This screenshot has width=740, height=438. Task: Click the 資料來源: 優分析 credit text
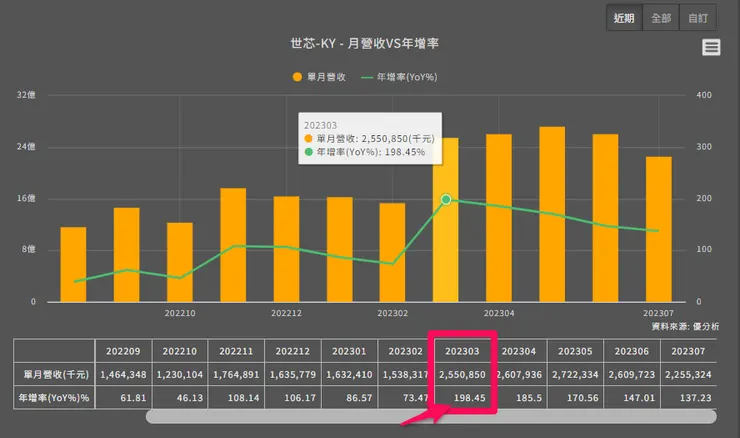685,326
